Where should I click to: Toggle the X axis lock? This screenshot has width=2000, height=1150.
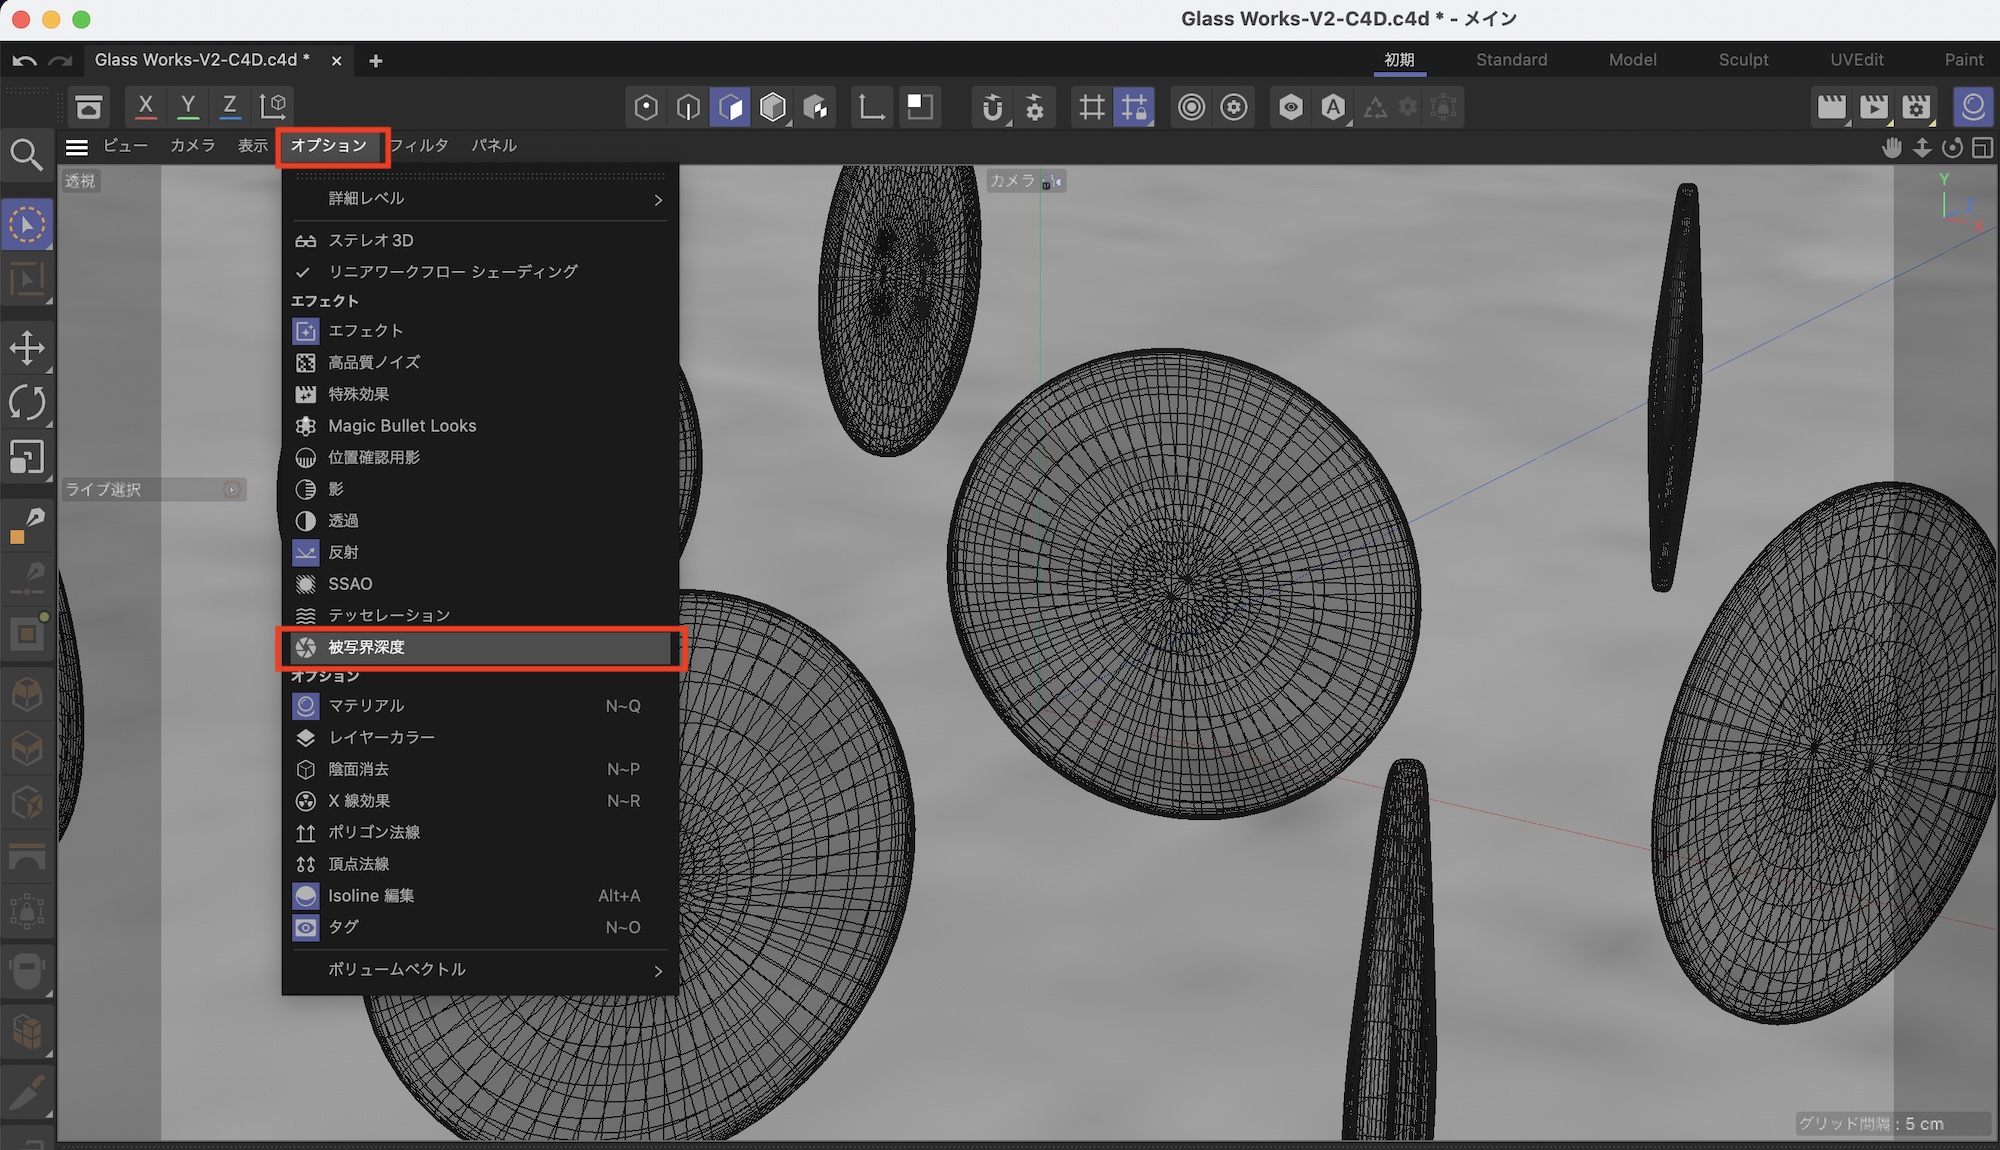[146, 105]
